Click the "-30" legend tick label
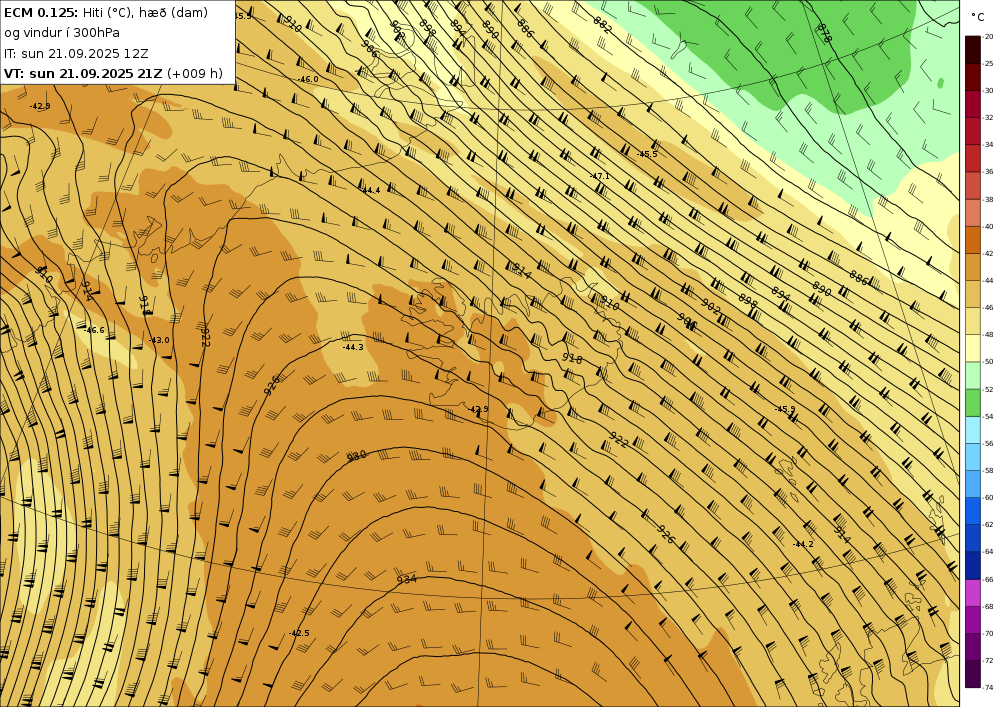 click(988, 91)
